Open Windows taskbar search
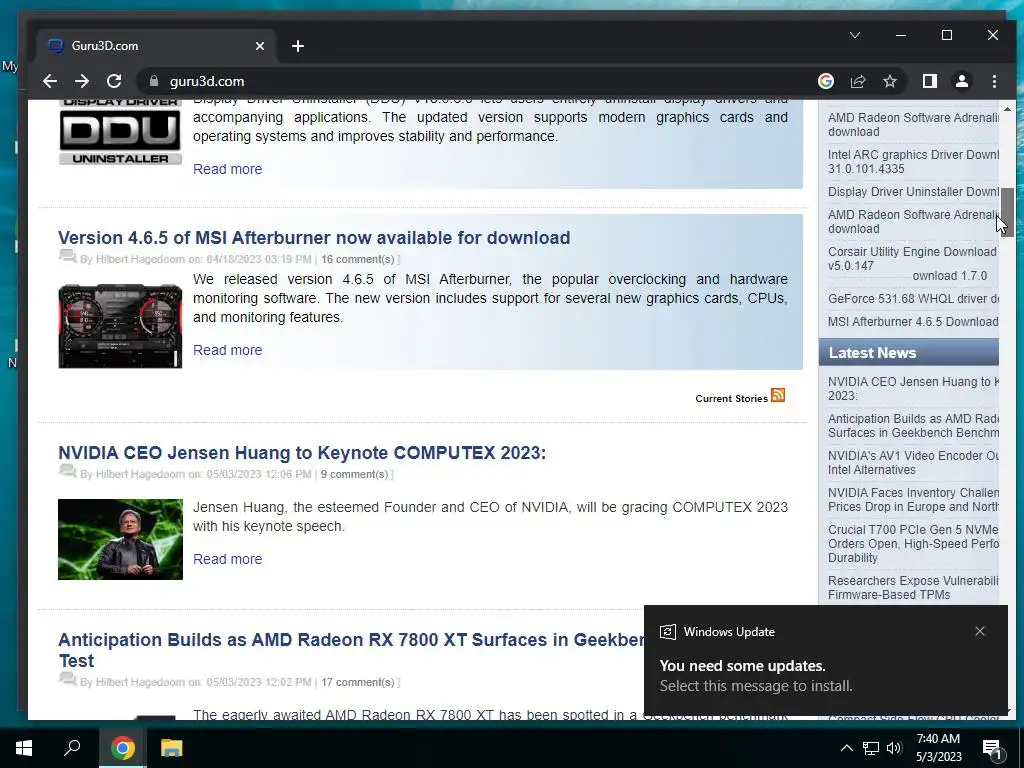The image size is (1024, 768). click(72, 748)
